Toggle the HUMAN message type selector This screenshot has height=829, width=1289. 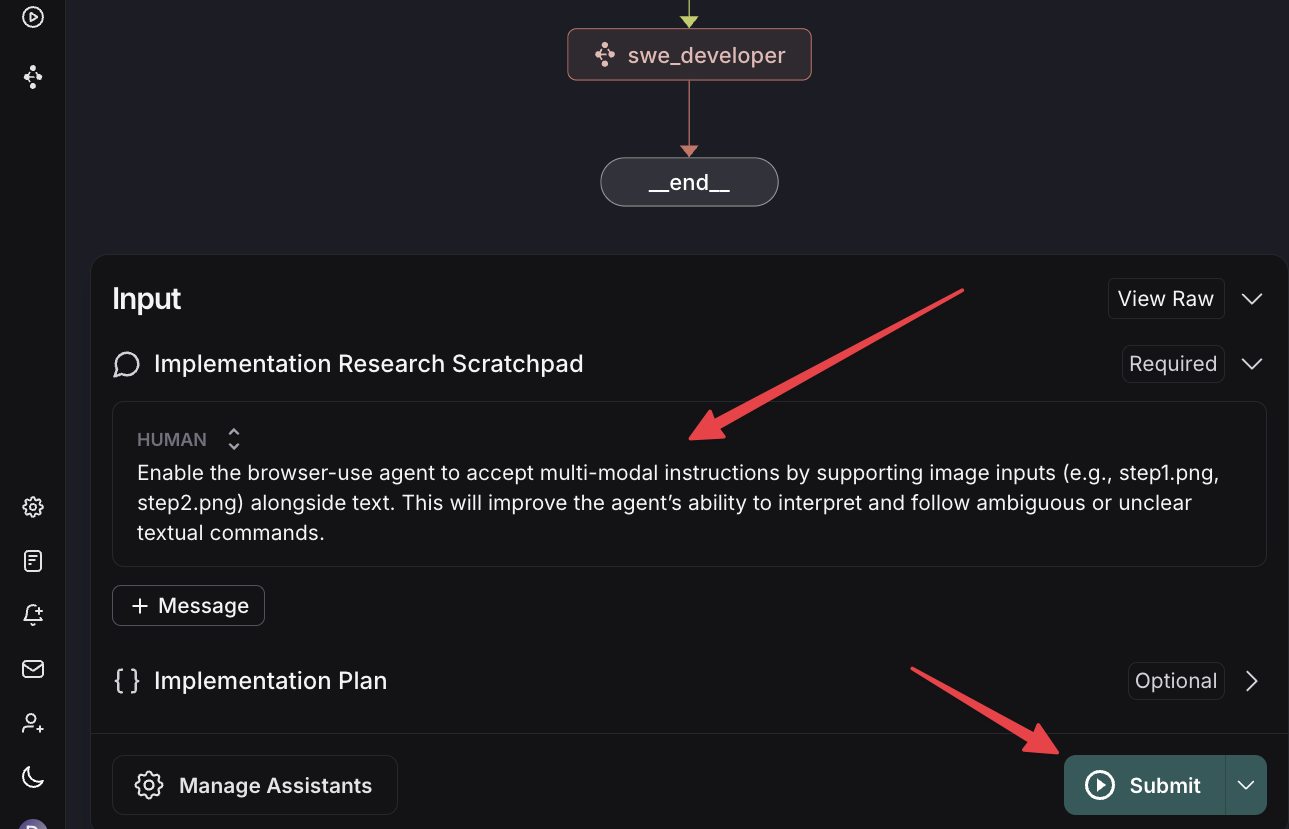[x=234, y=439]
